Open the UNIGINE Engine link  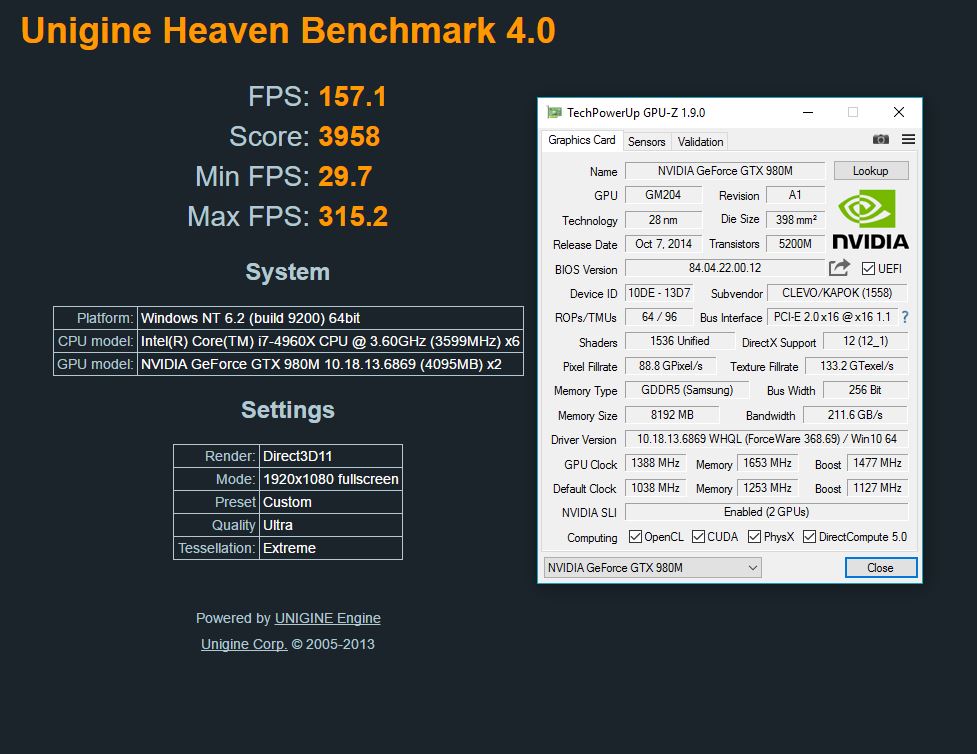(x=328, y=618)
